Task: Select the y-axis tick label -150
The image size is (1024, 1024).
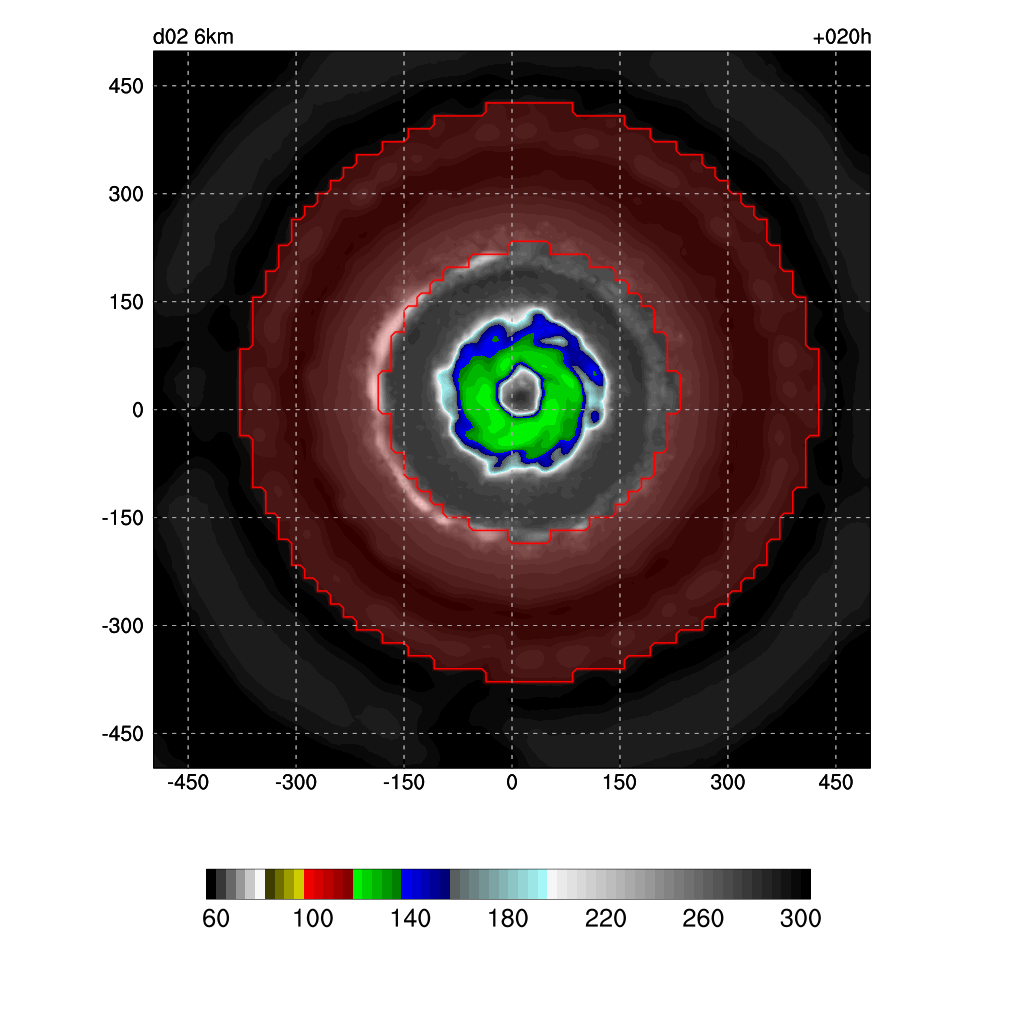Action: pos(122,519)
